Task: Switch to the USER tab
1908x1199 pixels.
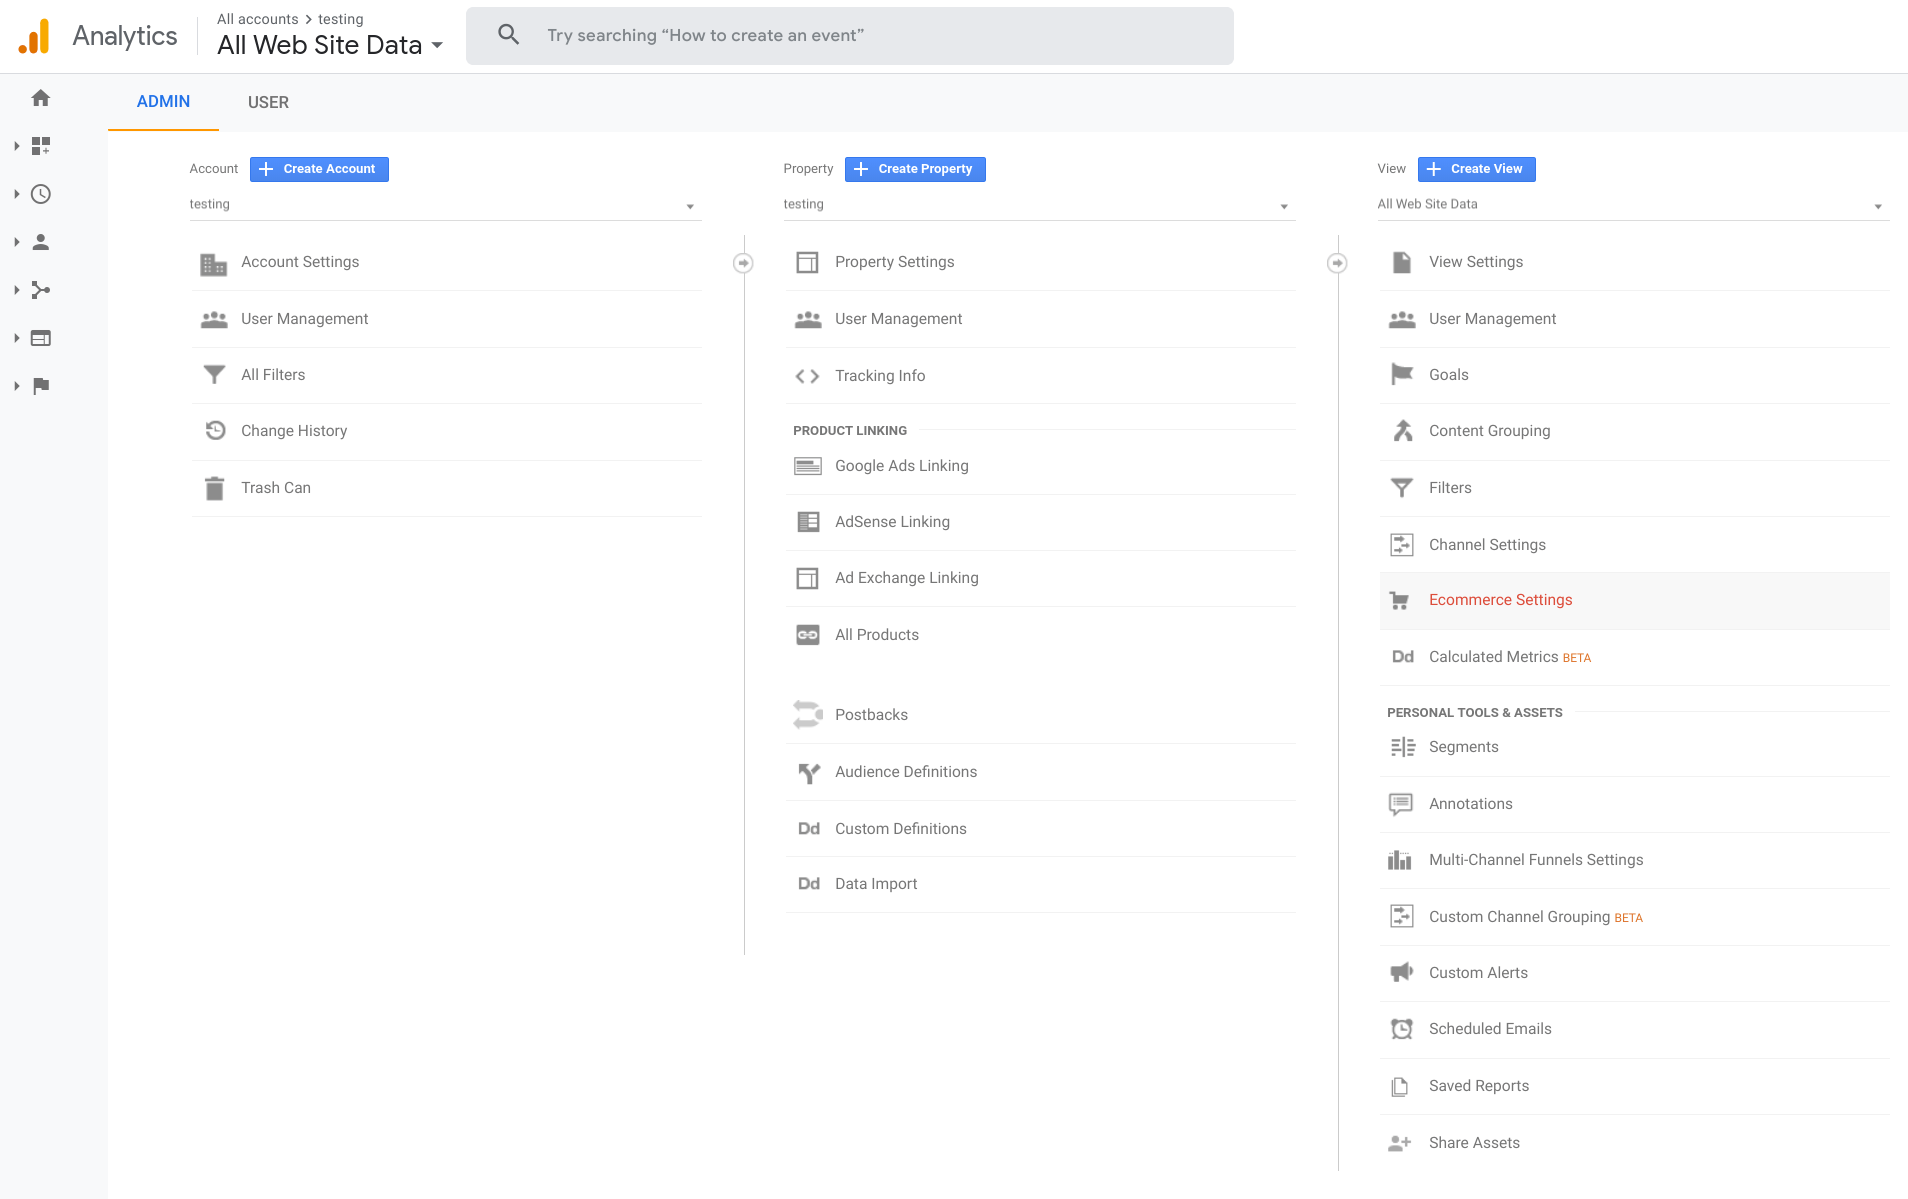Action: (x=268, y=102)
